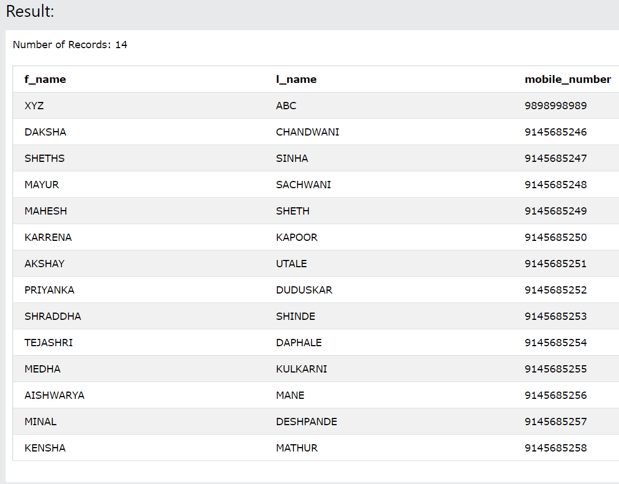The width and height of the screenshot is (619, 484).
Task: Select the SHRADDHA first name cell
Action: pos(53,316)
